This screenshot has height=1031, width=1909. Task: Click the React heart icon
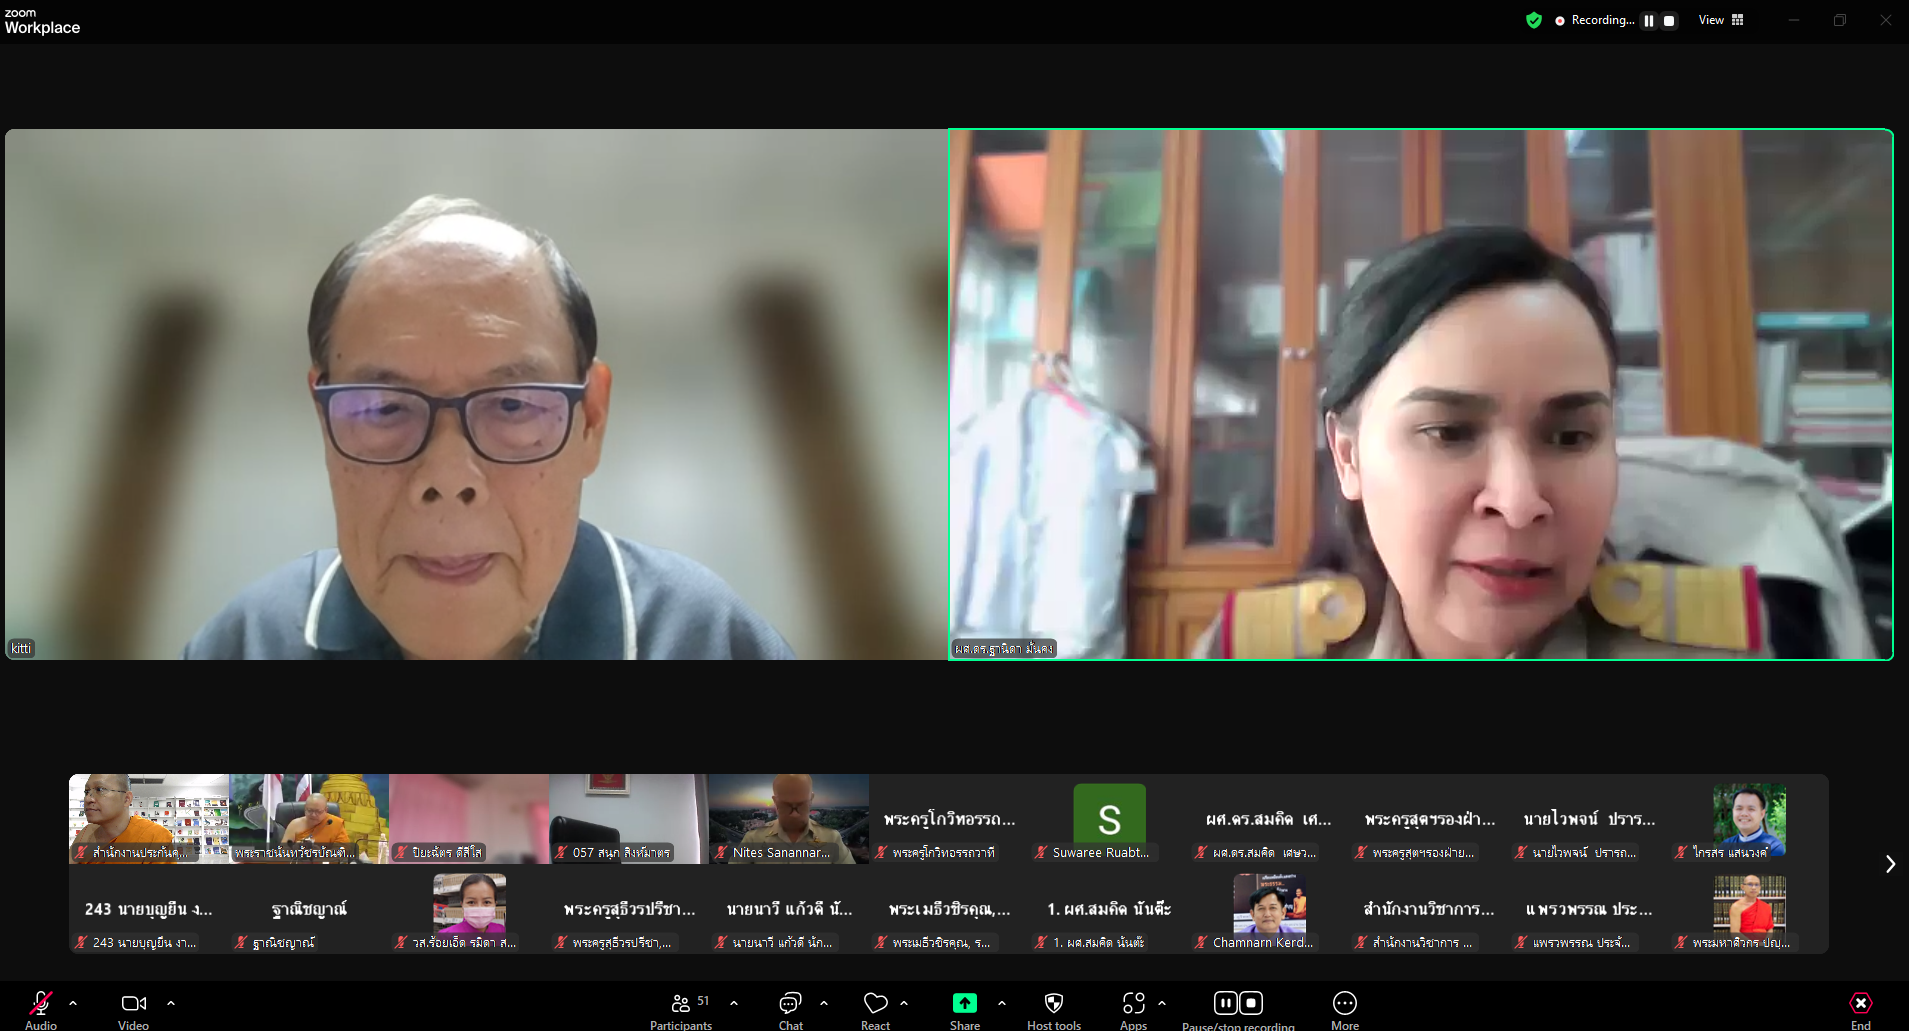[875, 1004]
